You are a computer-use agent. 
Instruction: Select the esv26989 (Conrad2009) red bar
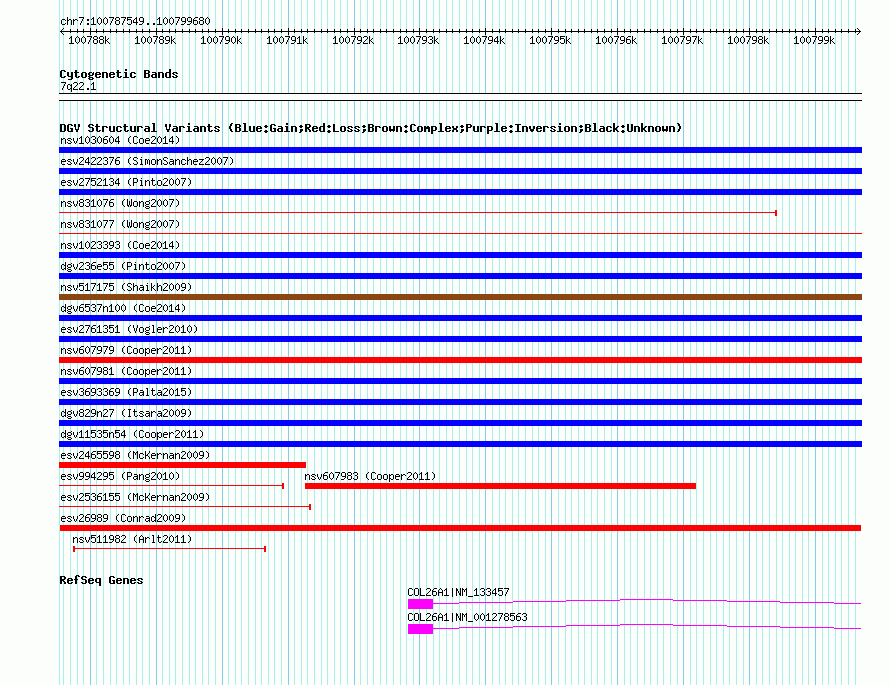pos(460,528)
